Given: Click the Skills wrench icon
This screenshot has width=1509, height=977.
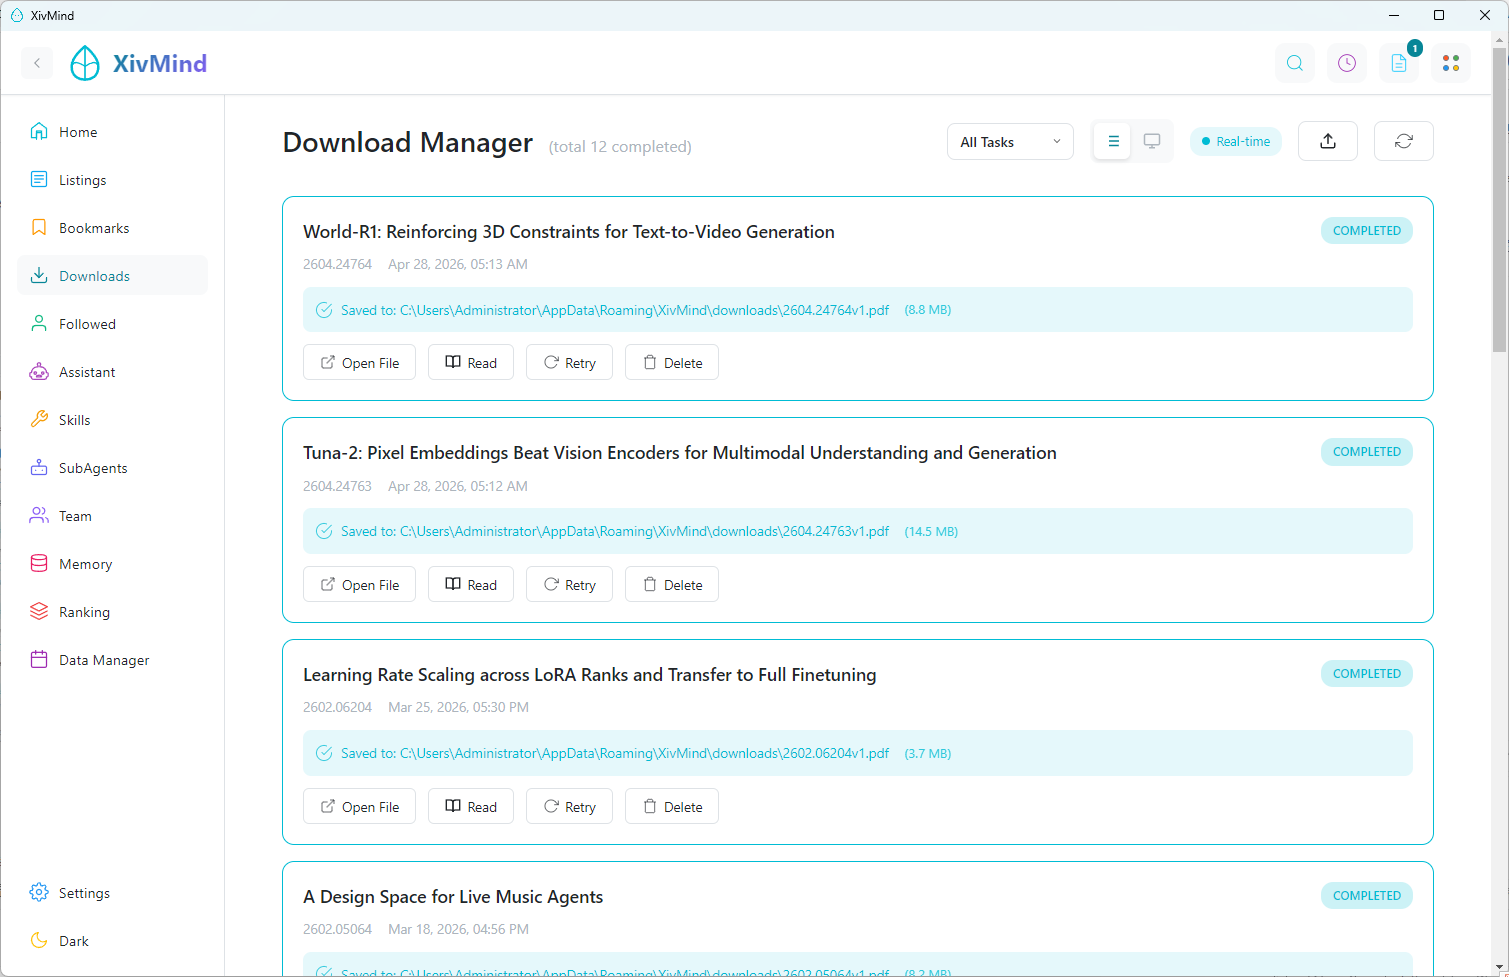Looking at the screenshot, I should (x=39, y=420).
